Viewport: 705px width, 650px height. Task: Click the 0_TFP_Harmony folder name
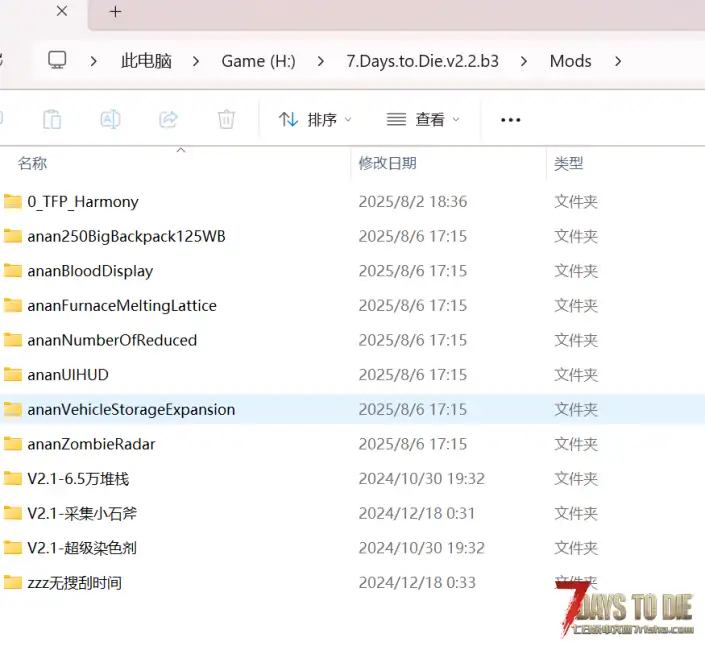click(83, 202)
